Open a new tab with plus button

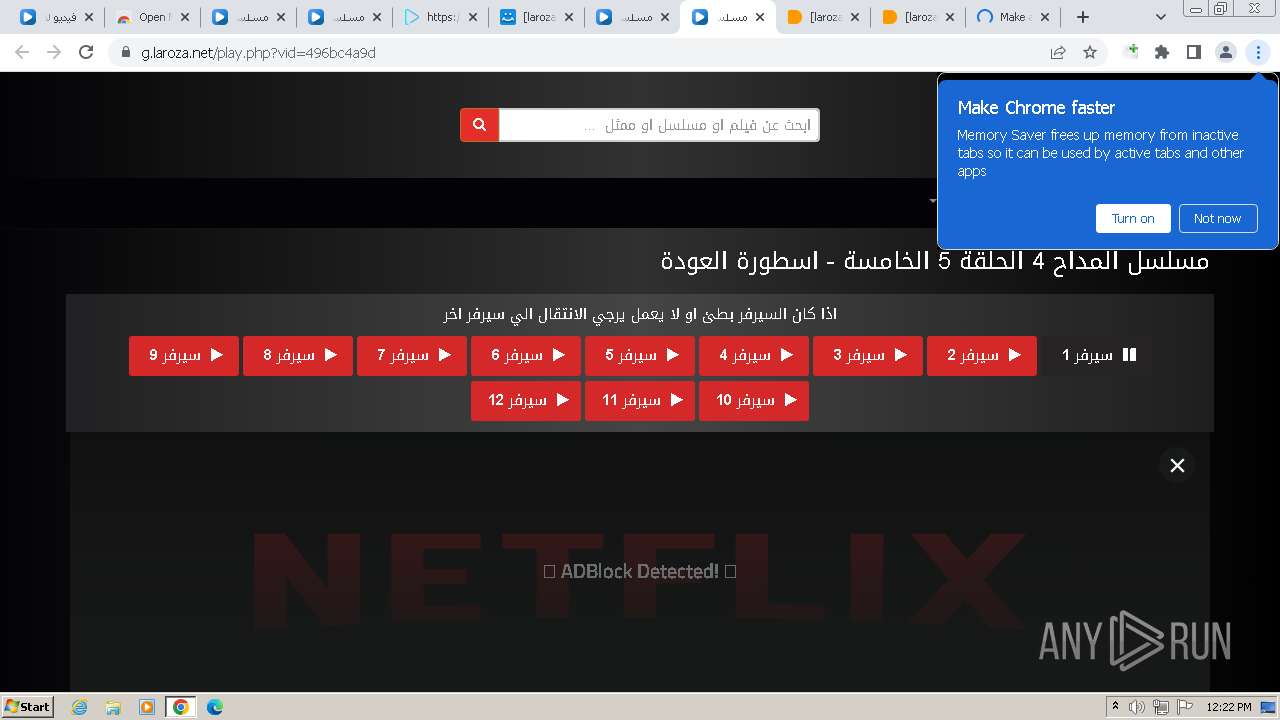1083,17
